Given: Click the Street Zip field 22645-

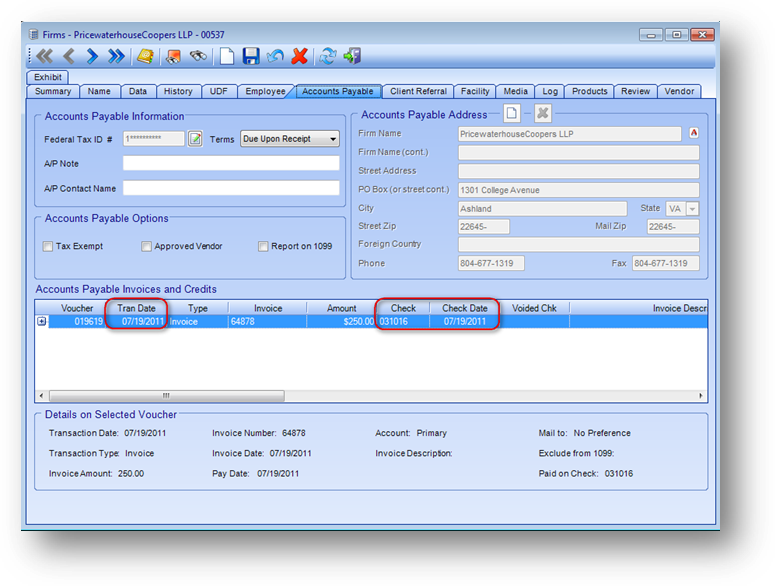Looking at the screenshot, I should pos(483,227).
